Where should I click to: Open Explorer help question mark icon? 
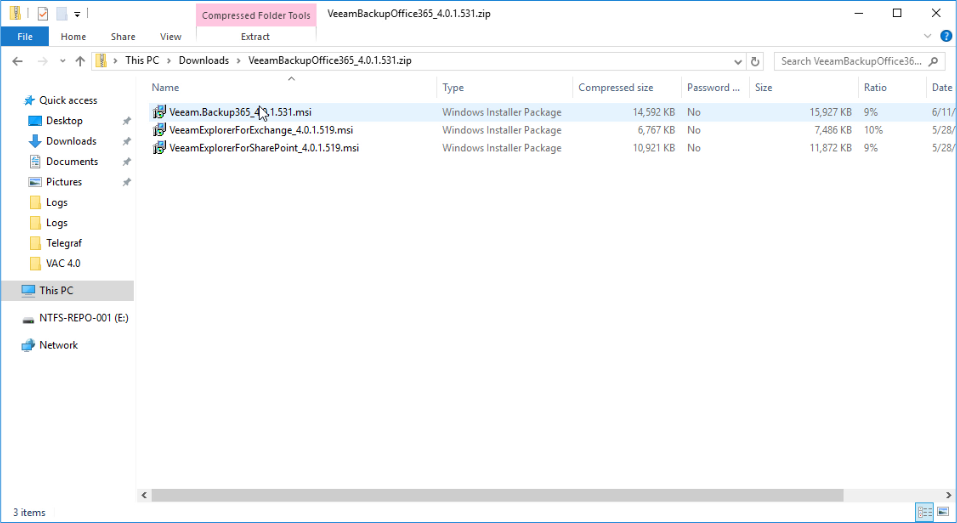click(x=945, y=36)
